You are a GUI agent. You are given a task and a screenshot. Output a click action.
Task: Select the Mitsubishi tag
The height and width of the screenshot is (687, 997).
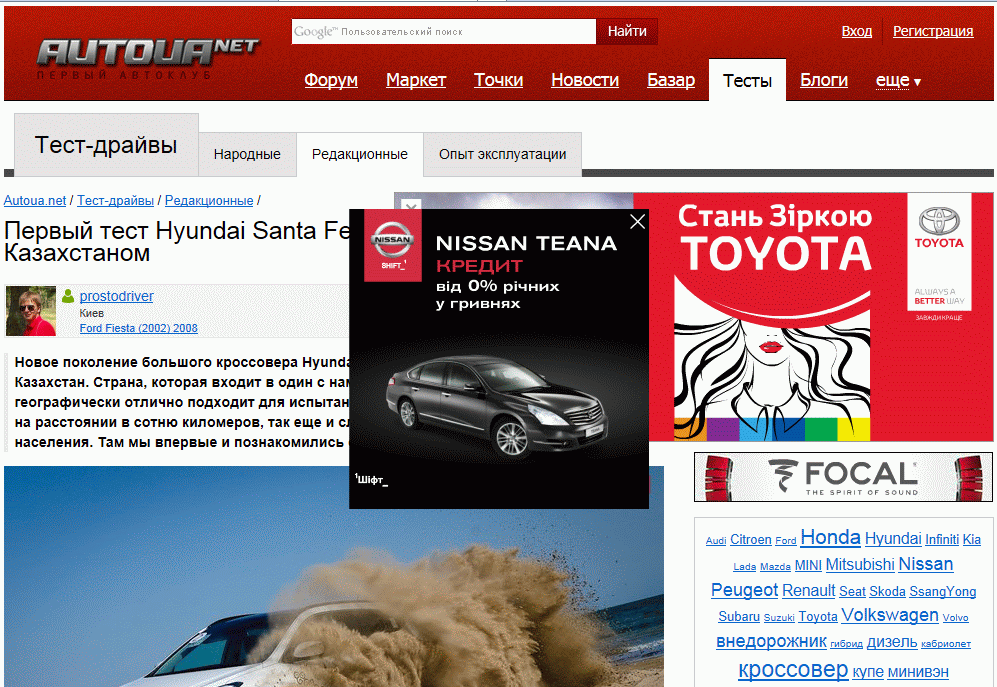(860, 564)
